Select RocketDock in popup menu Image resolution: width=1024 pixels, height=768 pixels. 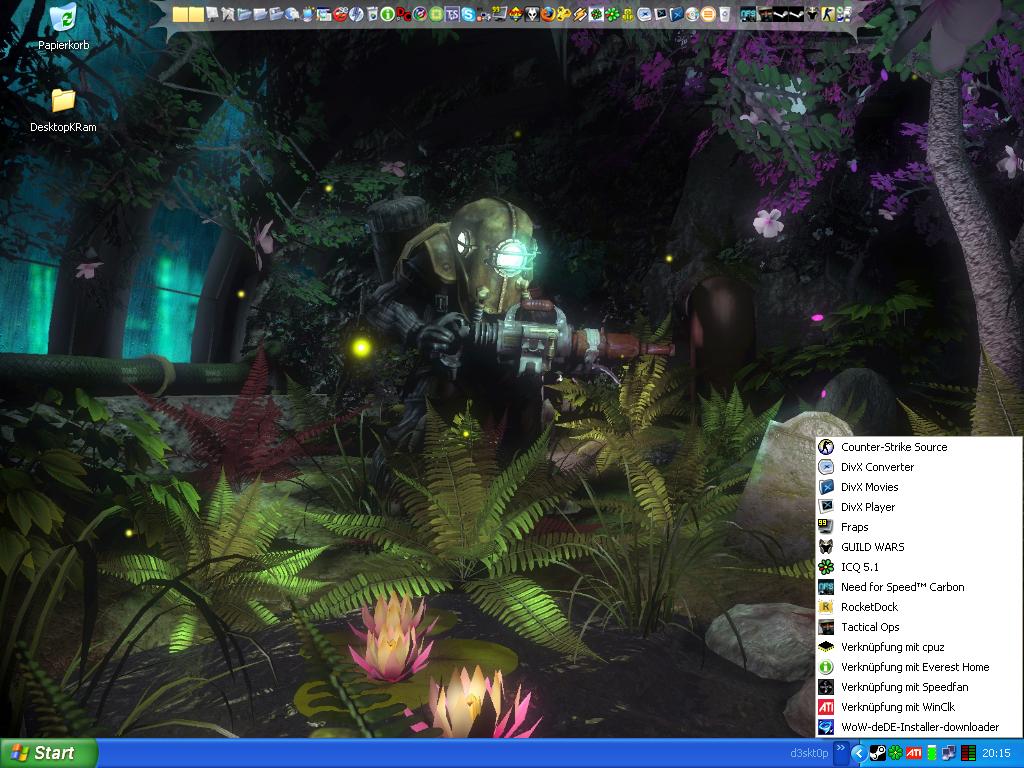(918, 607)
